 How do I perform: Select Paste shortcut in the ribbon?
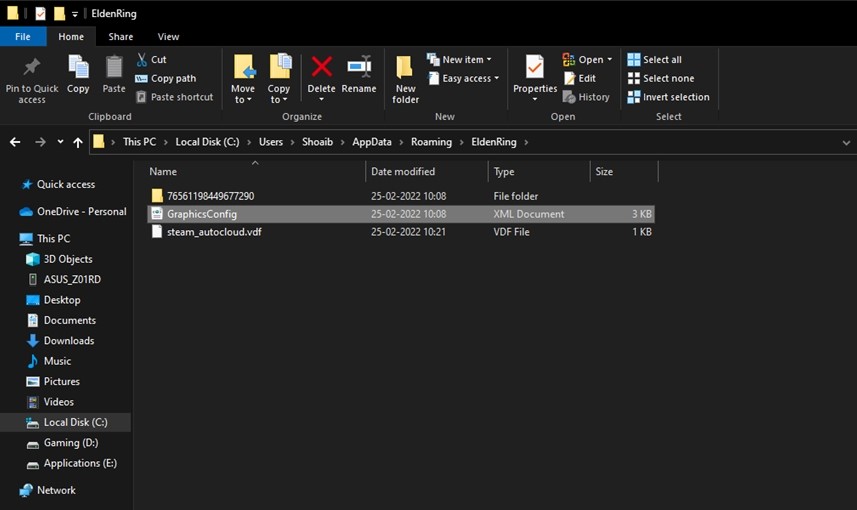(174, 97)
